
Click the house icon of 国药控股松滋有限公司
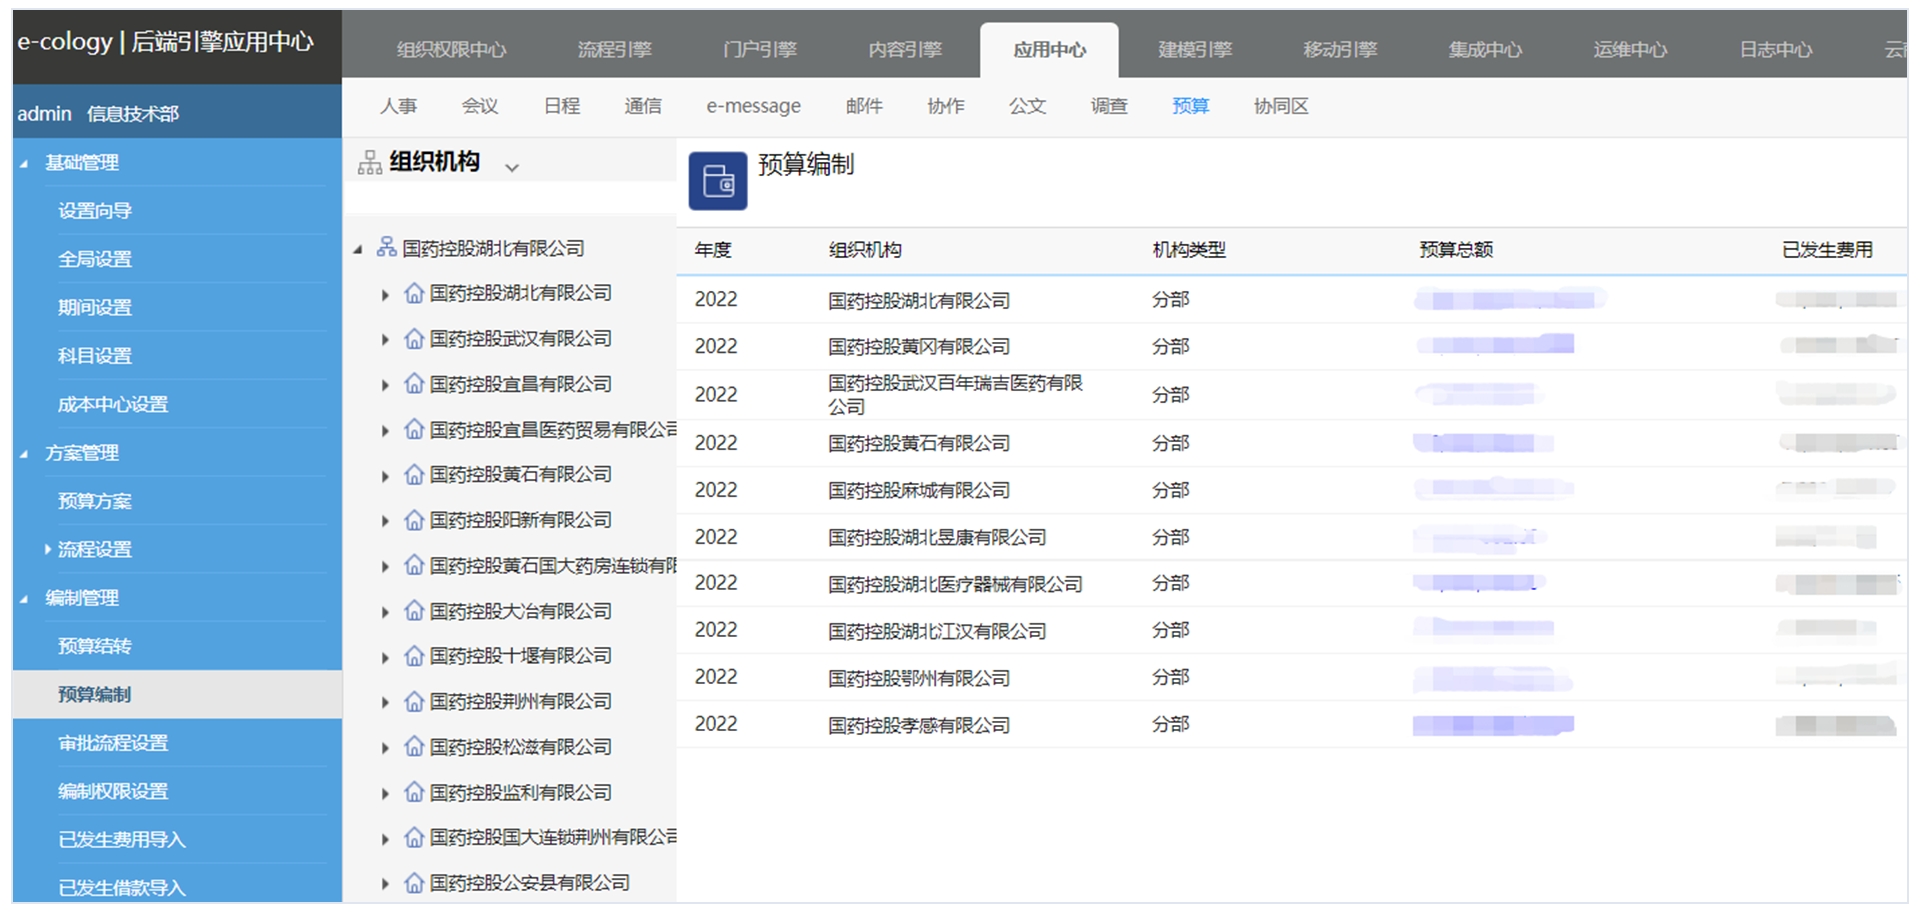[x=414, y=747]
